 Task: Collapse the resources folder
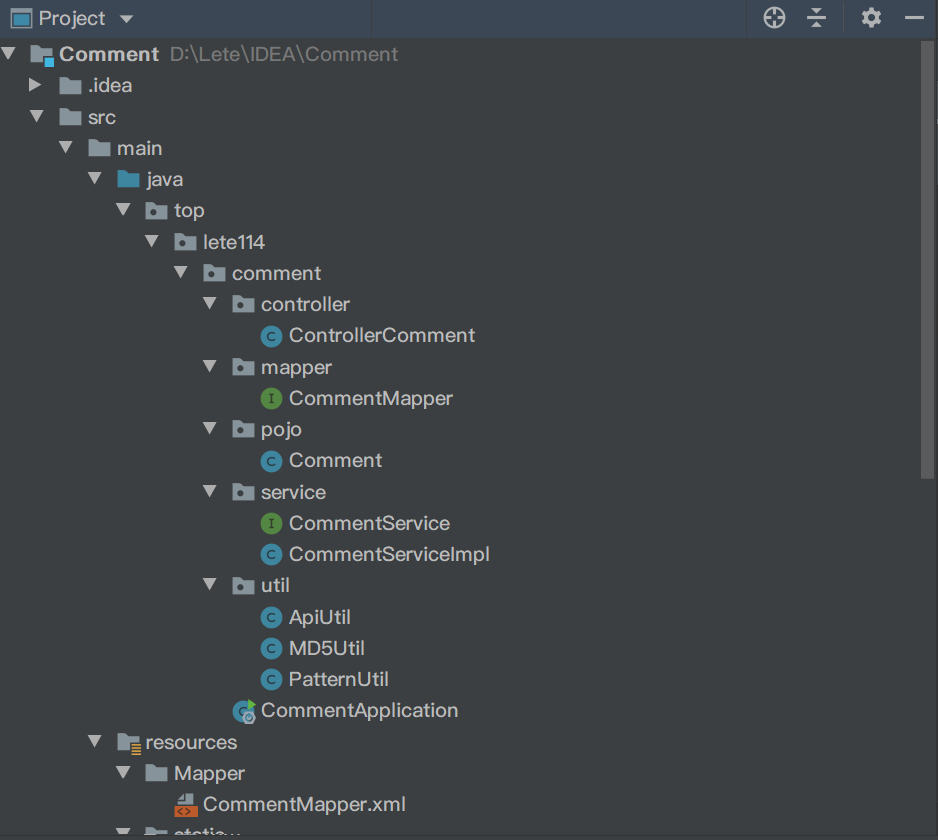click(x=95, y=742)
